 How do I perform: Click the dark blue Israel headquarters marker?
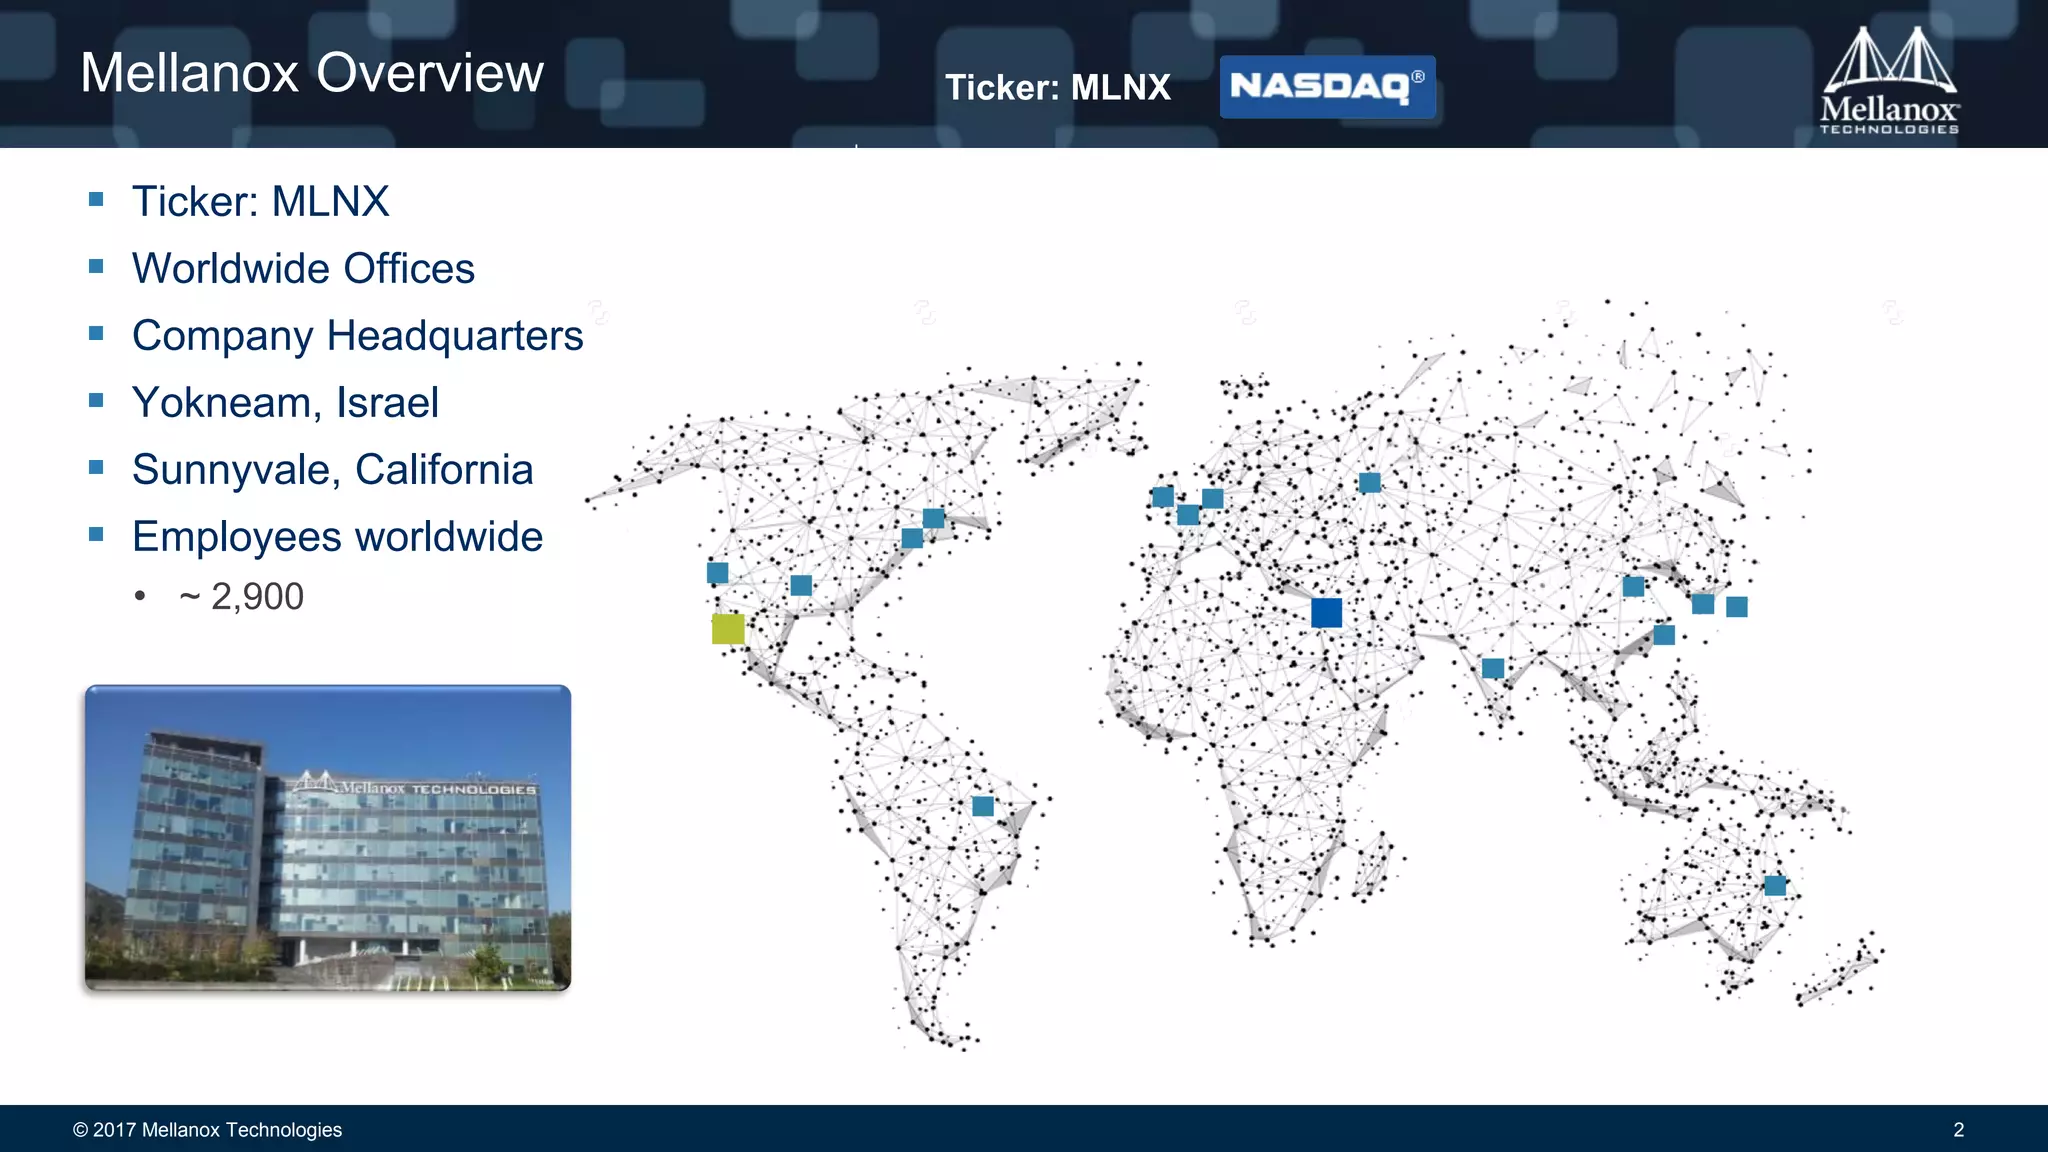click(x=1326, y=612)
